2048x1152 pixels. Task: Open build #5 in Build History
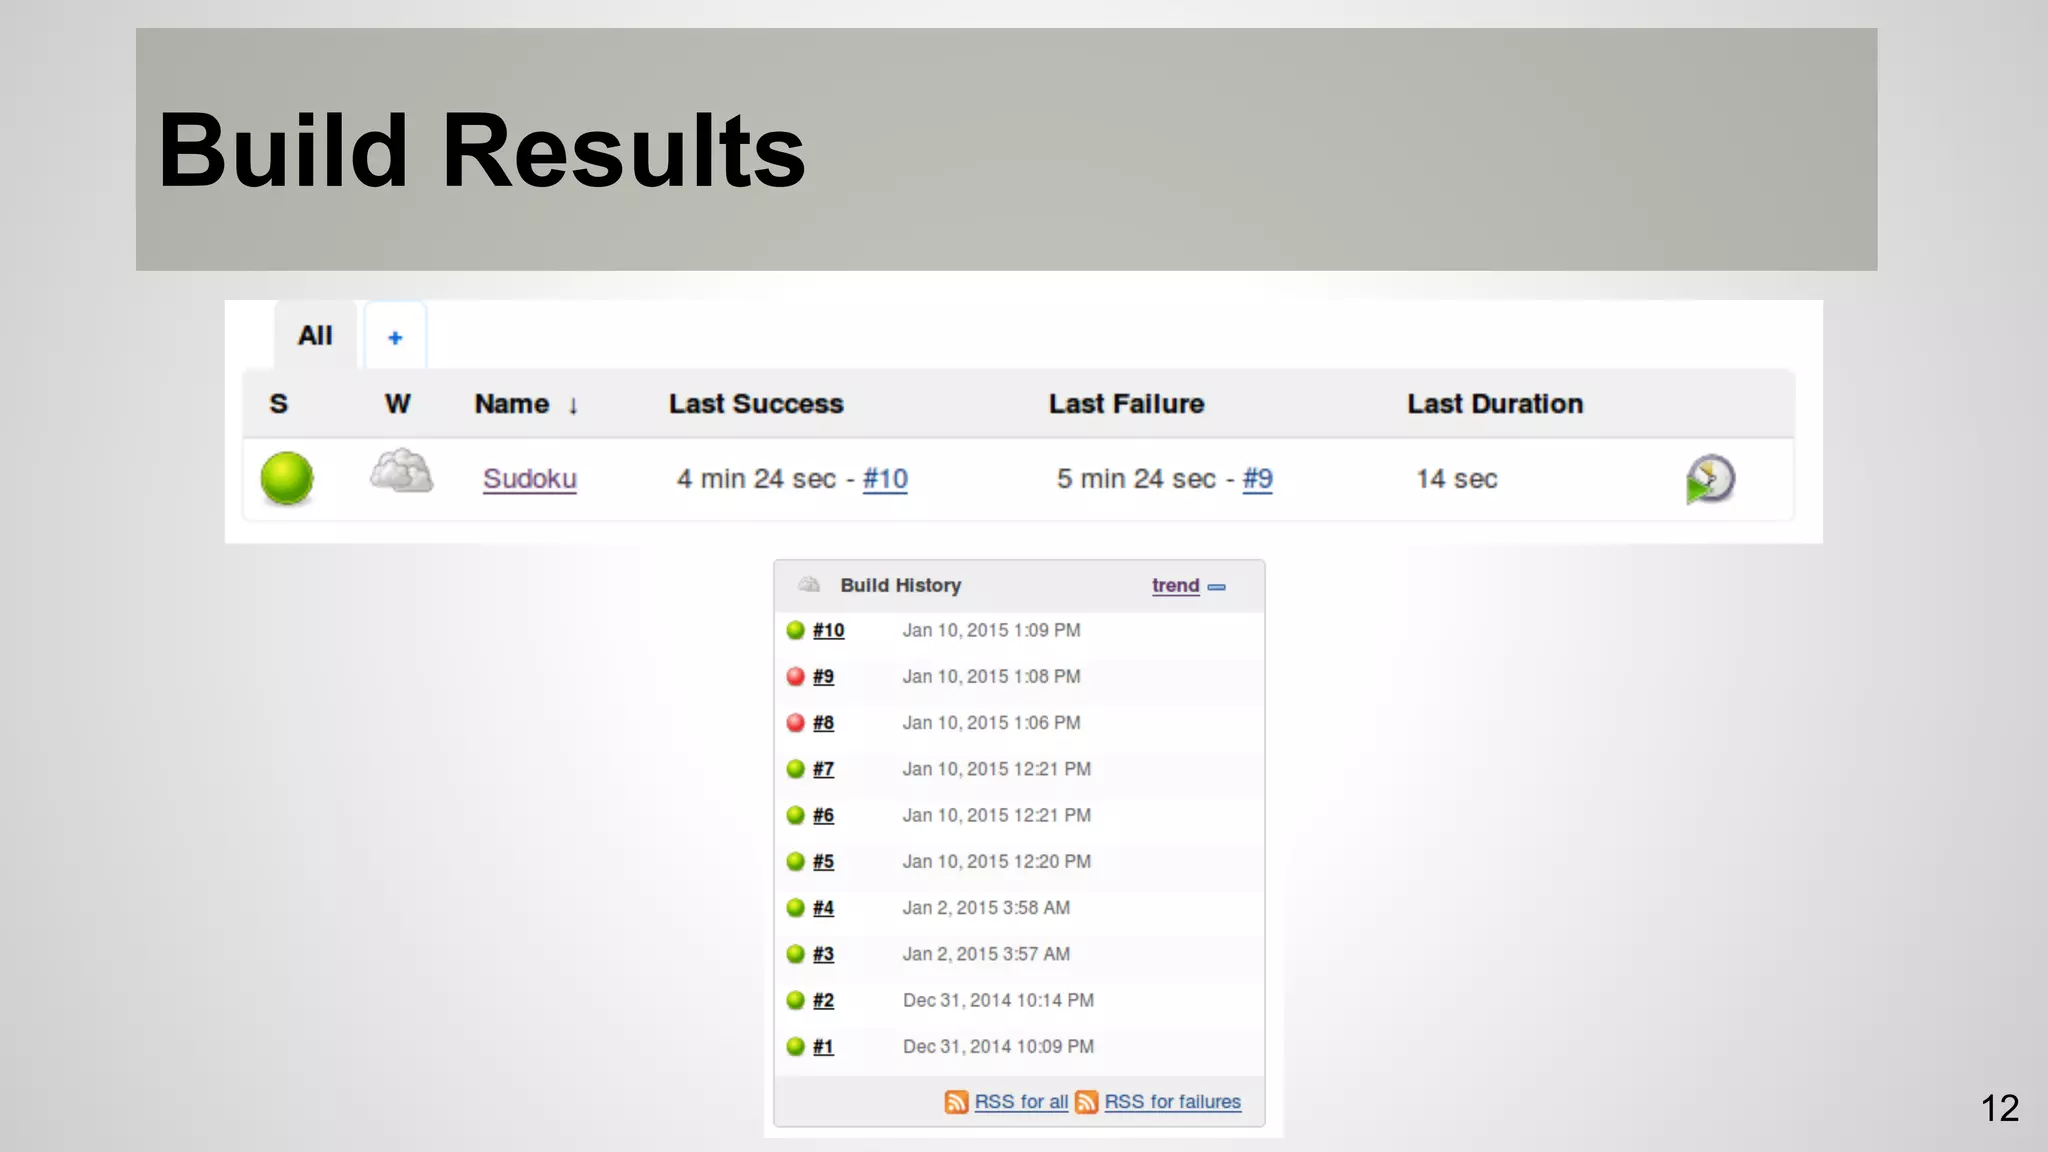click(823, 861)
